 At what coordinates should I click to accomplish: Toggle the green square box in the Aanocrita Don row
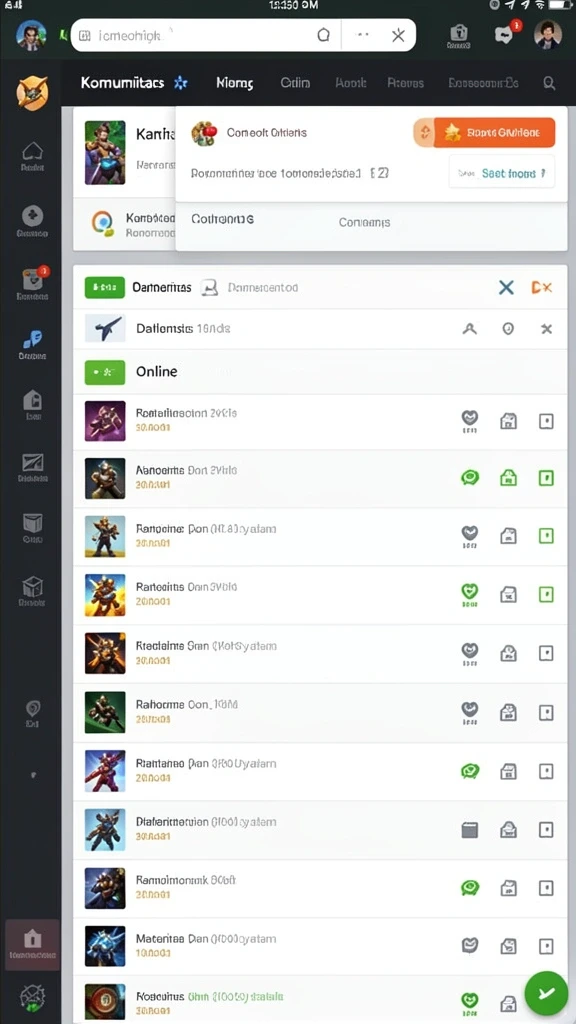click(546, 478)
